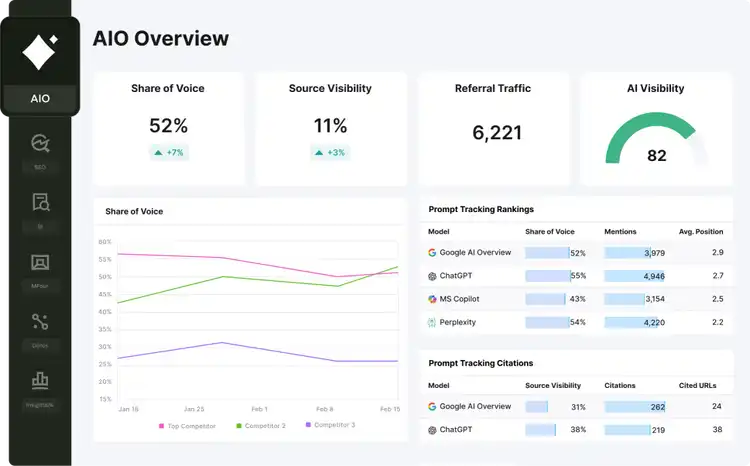Click average position value 2.9
Viewport: 750px width, 466px height.
(x=717, y=252)
